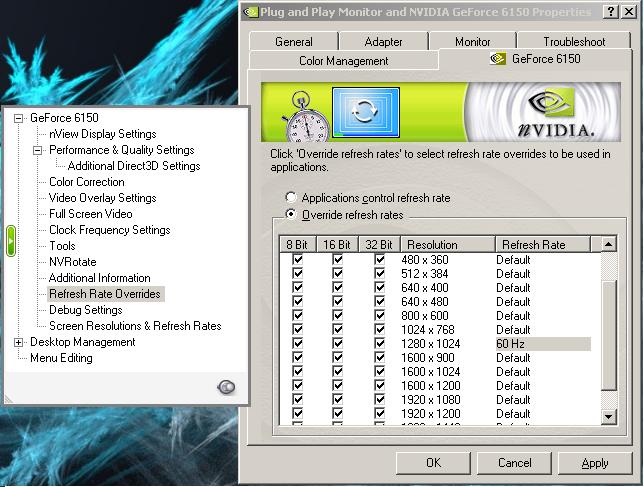
Task: Click the NVIDIA icon on GeForce 6150 tab
Action: click(498, 59)
